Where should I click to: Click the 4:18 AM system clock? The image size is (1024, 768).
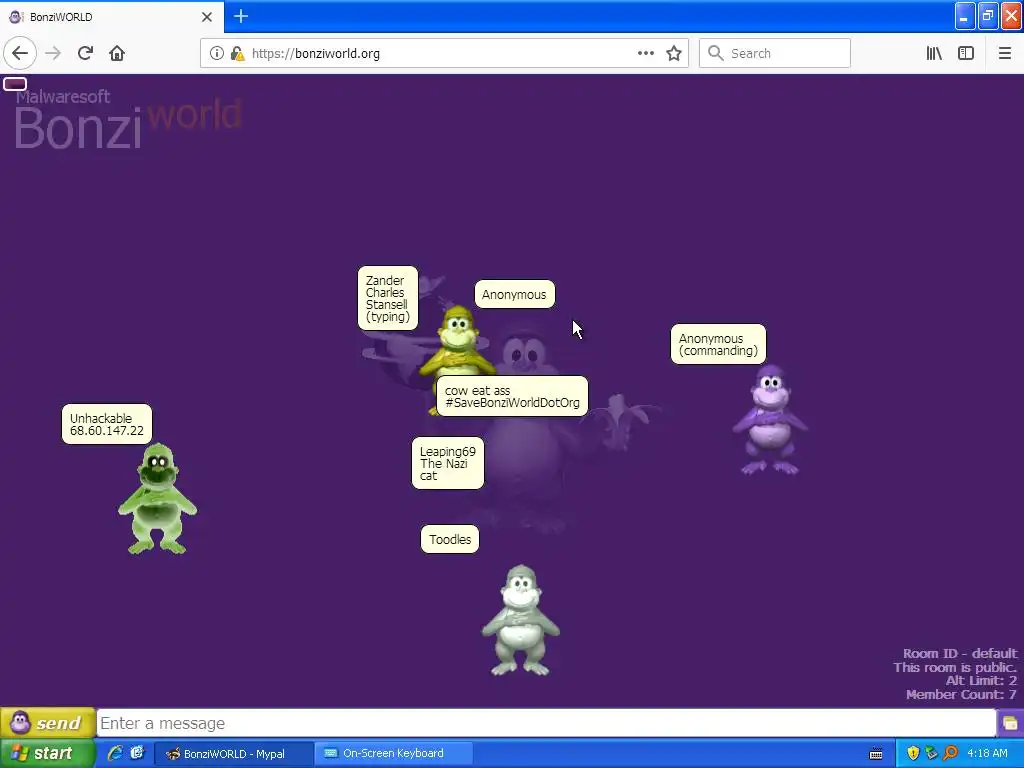tap(987, 754)
